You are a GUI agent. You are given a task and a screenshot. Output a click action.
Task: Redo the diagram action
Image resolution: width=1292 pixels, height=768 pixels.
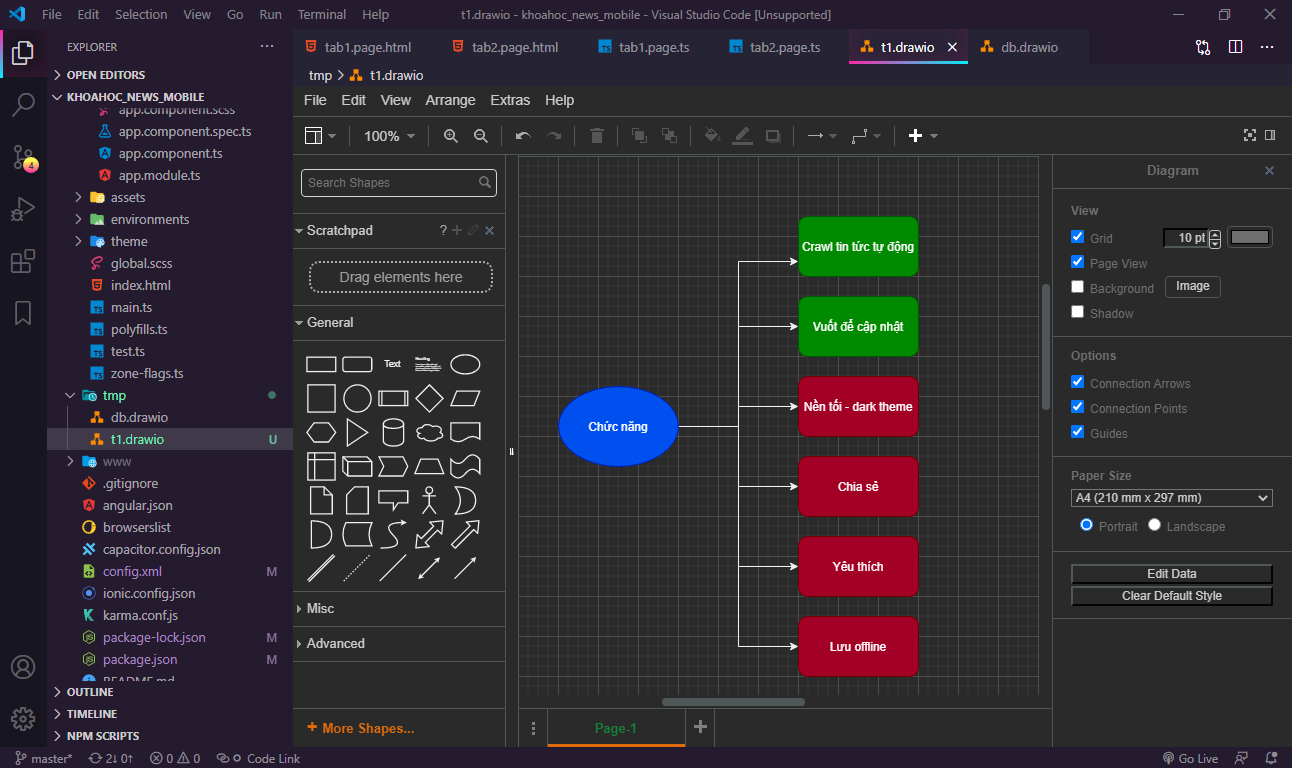pyautogui.click(x=553, y=136)
